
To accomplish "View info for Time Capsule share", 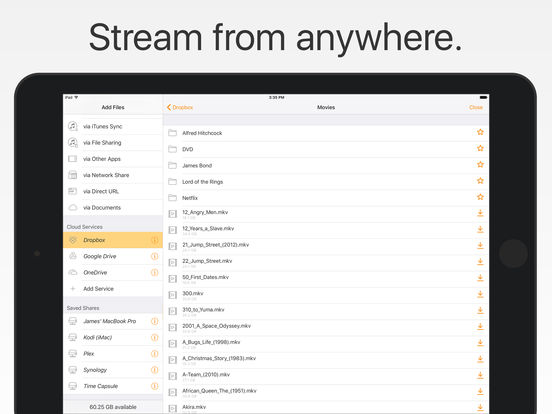I will click(x=155, y=386).
